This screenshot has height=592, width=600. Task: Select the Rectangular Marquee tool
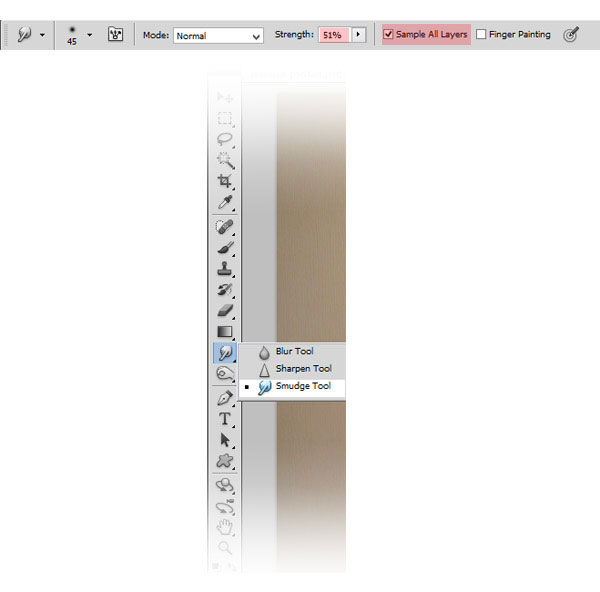[x=225, y=119]
